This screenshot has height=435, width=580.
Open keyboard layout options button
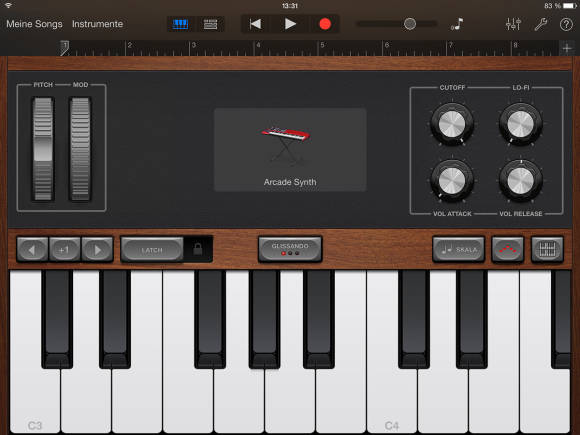click(547, 249)
